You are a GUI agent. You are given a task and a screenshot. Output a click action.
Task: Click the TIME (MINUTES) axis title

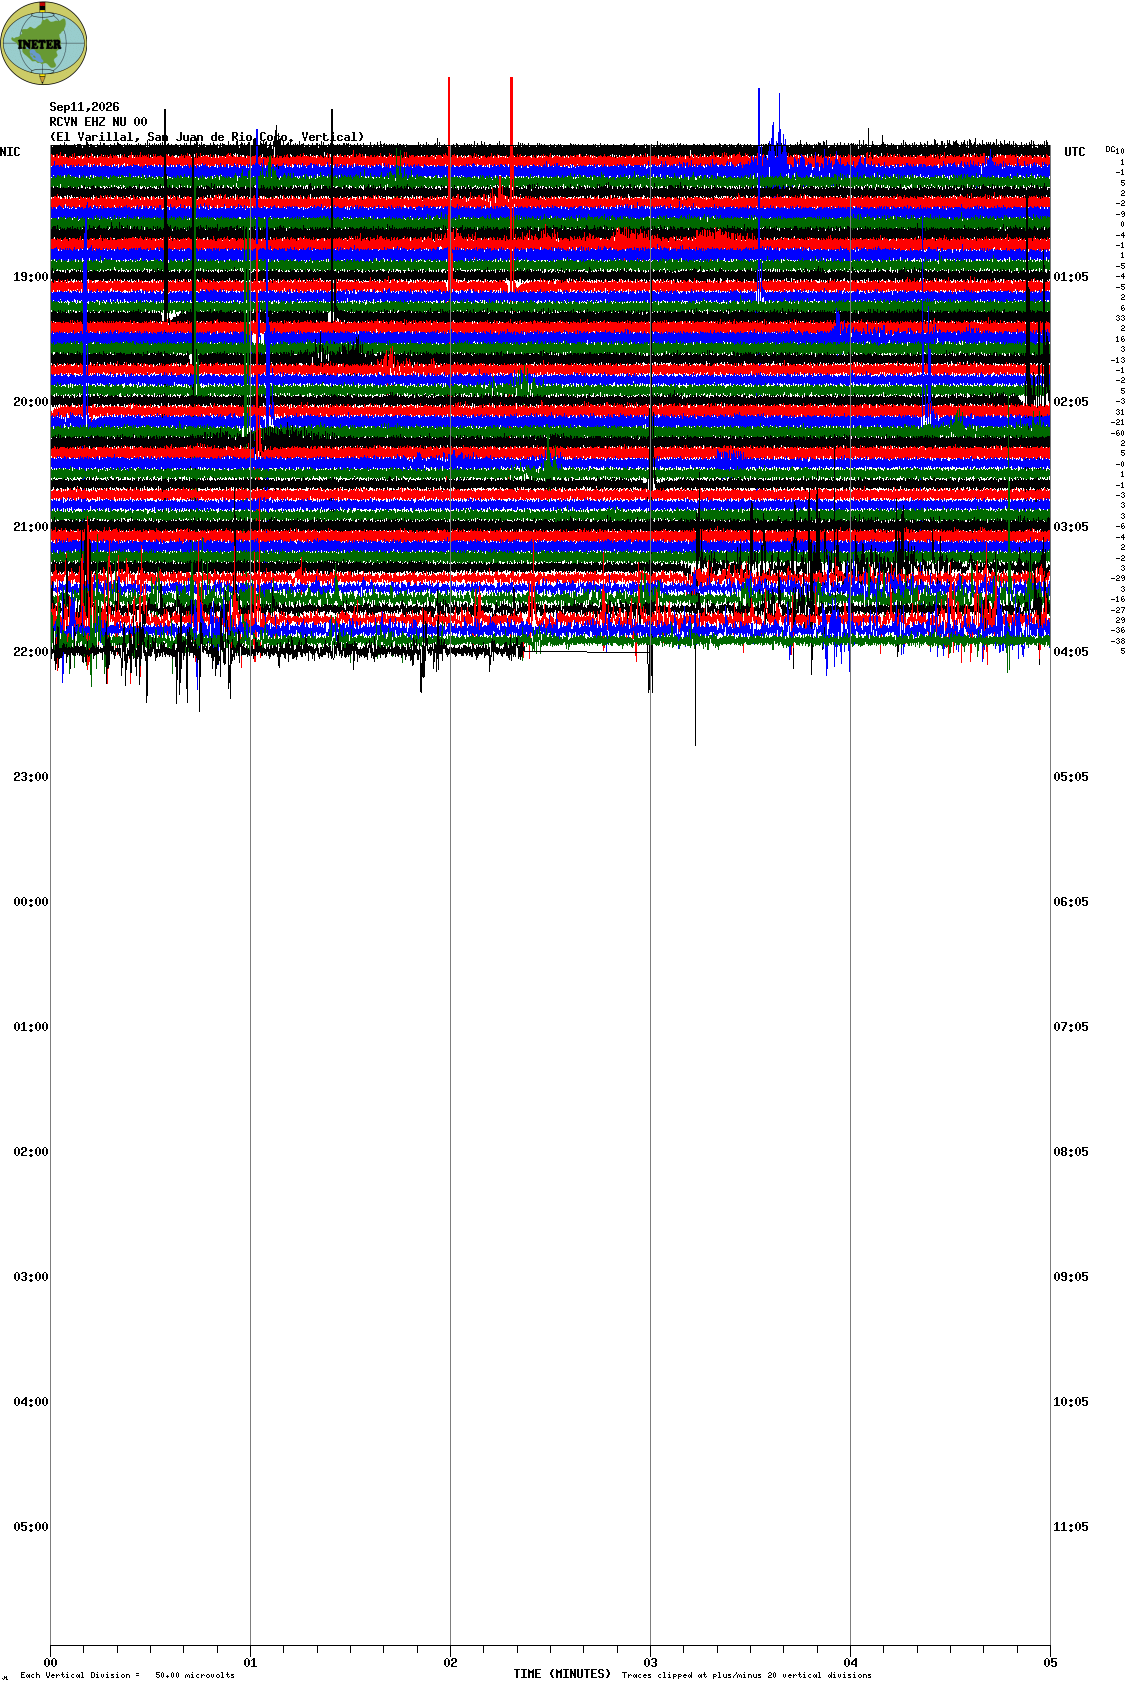coord(562,1674)
